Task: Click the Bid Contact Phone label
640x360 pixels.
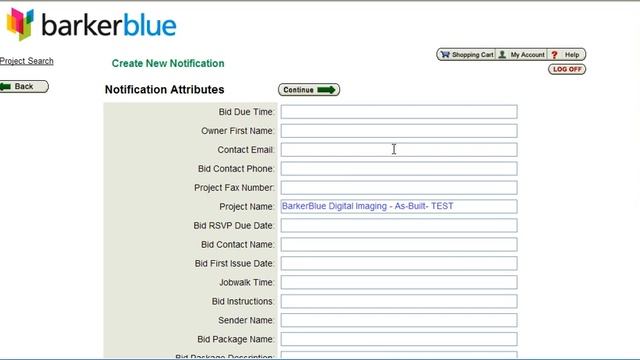Action: 236,169
